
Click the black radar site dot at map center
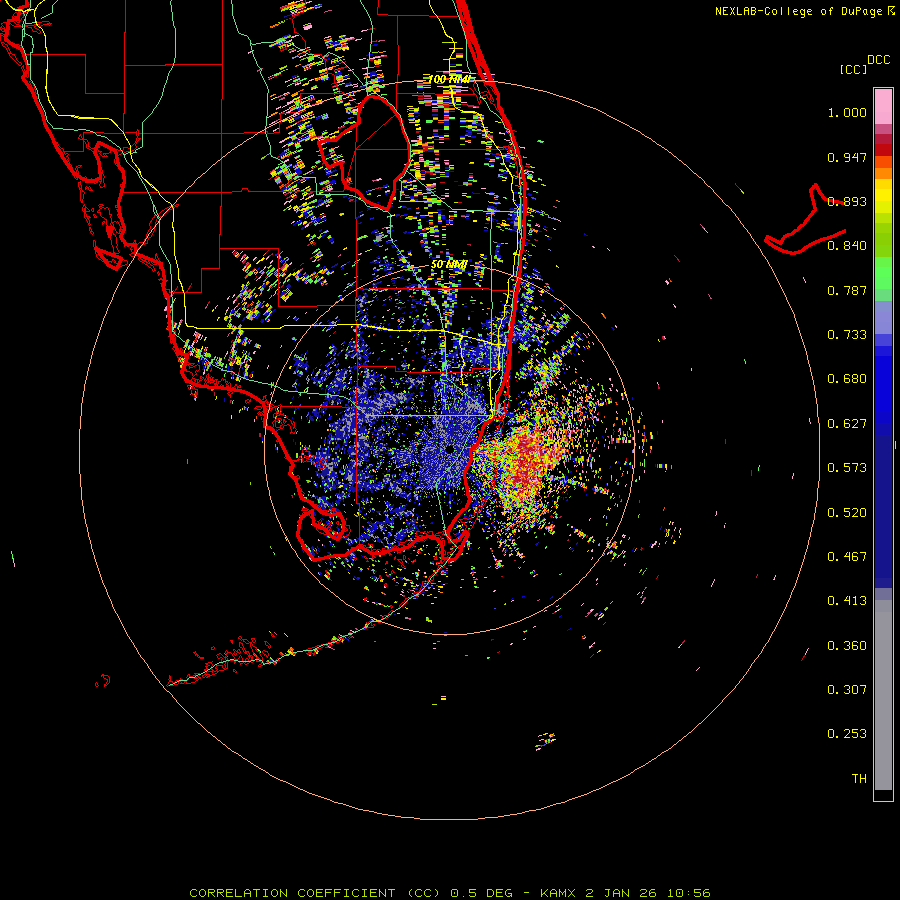coord(449,449)
